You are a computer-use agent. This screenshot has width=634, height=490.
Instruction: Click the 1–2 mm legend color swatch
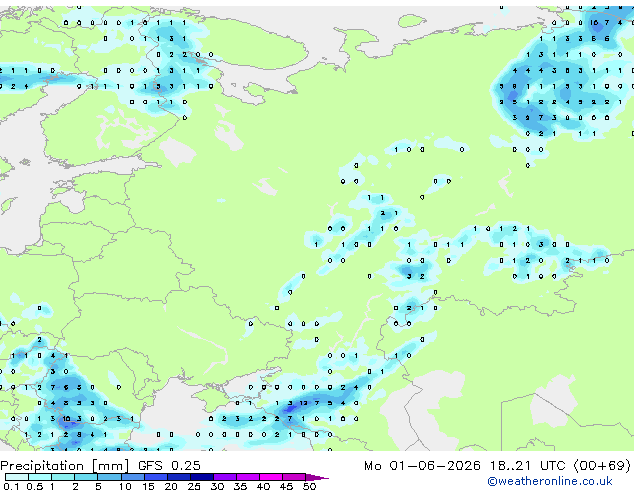pos(63,477)
